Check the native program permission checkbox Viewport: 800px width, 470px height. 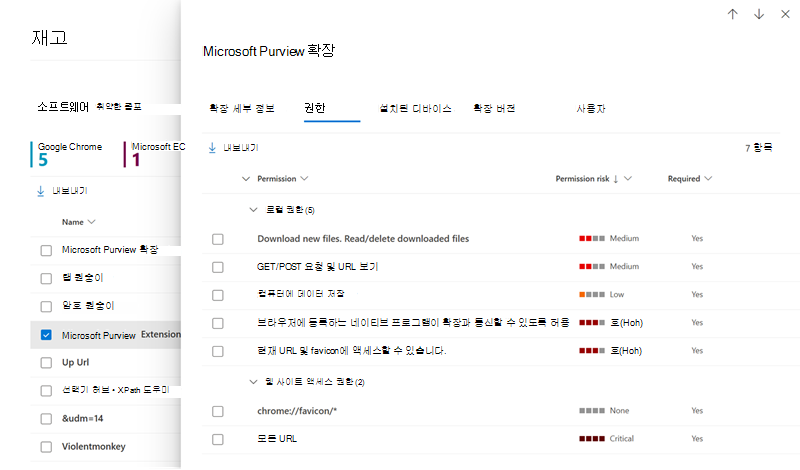click(x=218, y=323)
